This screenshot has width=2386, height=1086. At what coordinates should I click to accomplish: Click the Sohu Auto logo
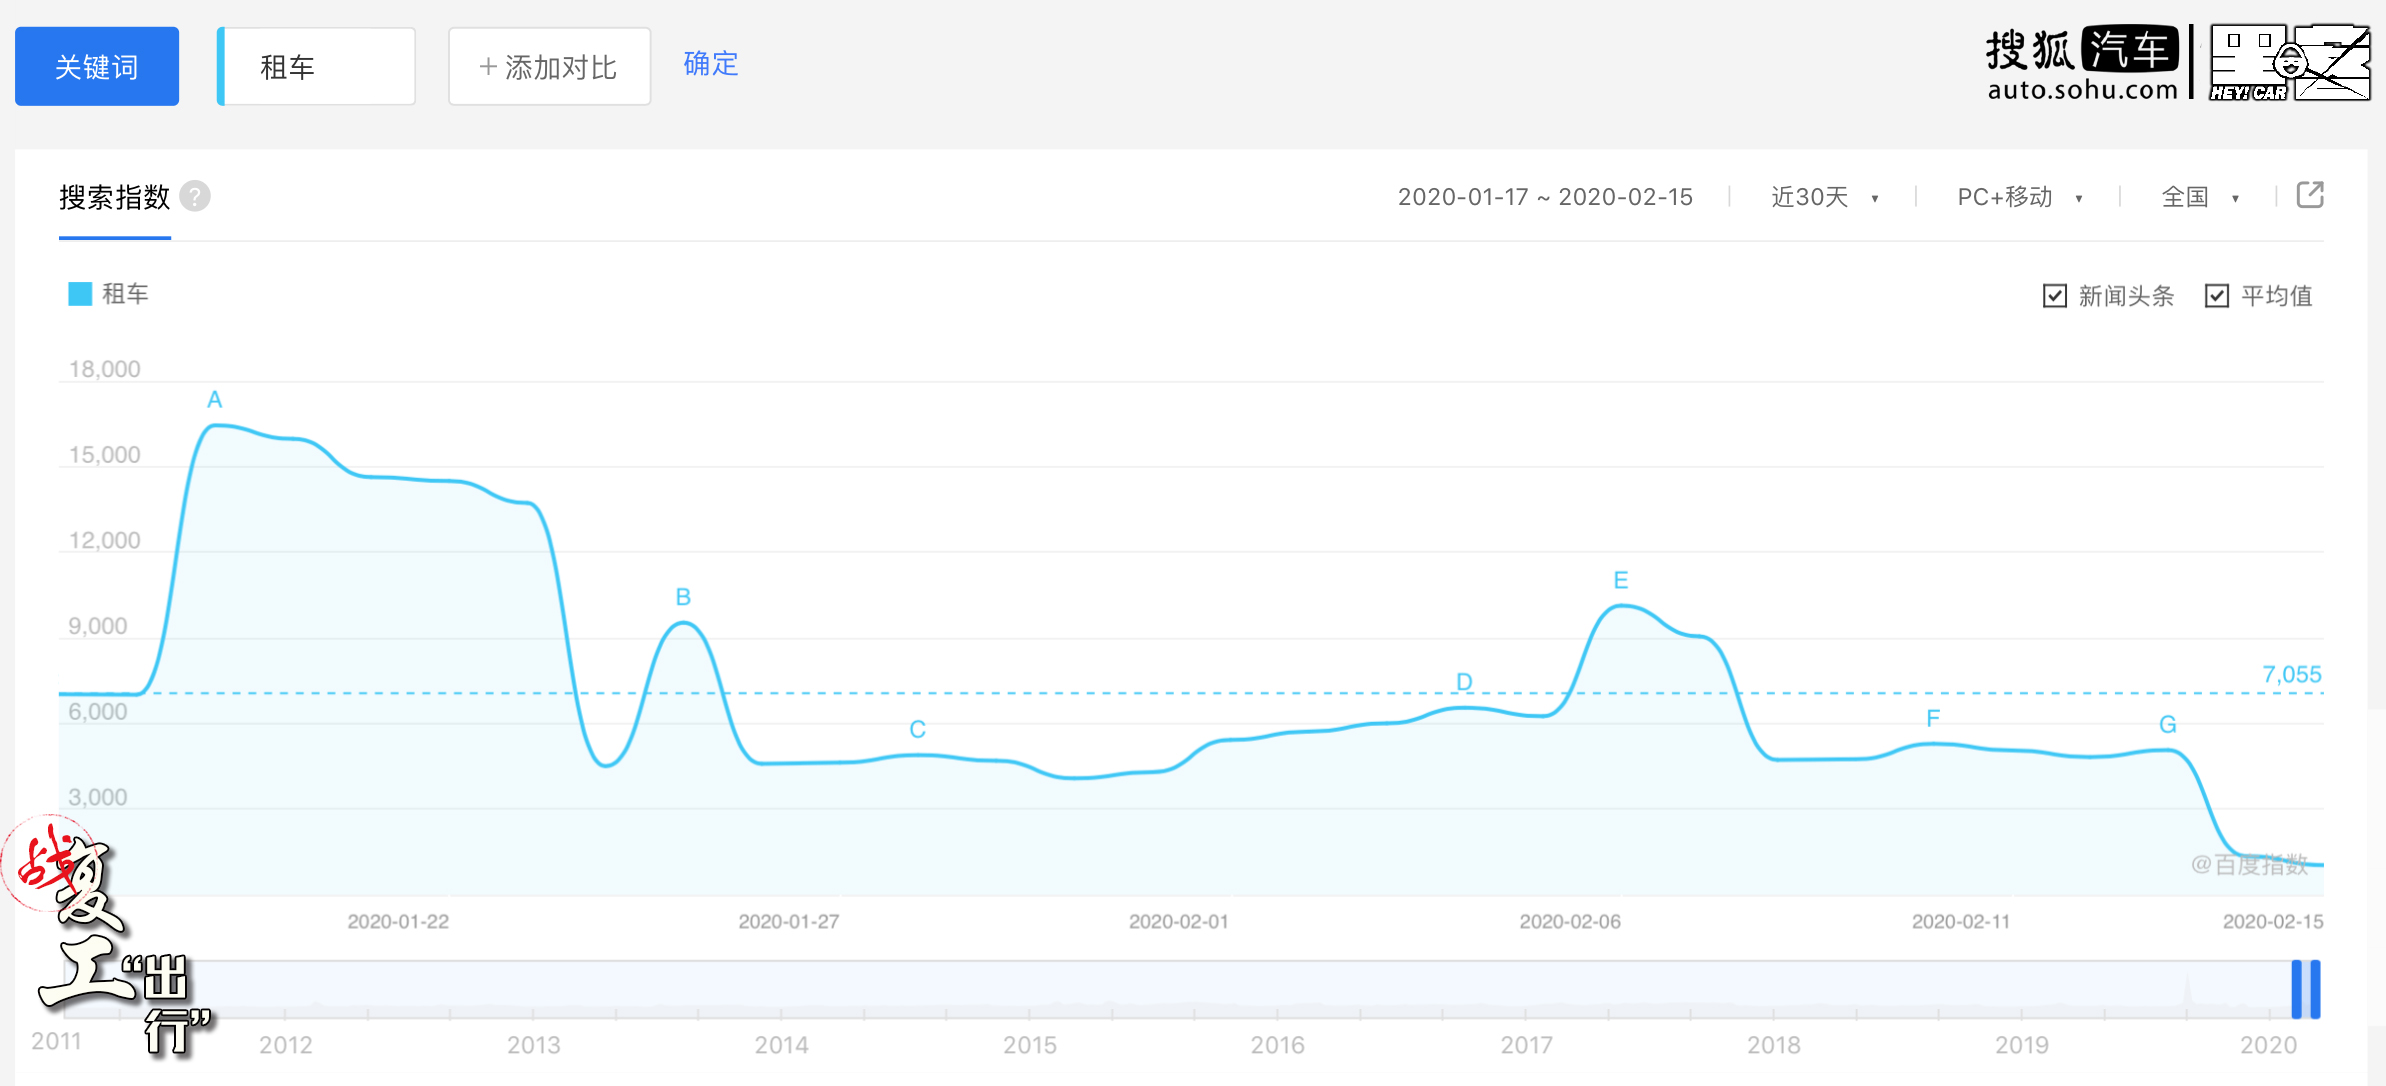tap(2082, 63)
